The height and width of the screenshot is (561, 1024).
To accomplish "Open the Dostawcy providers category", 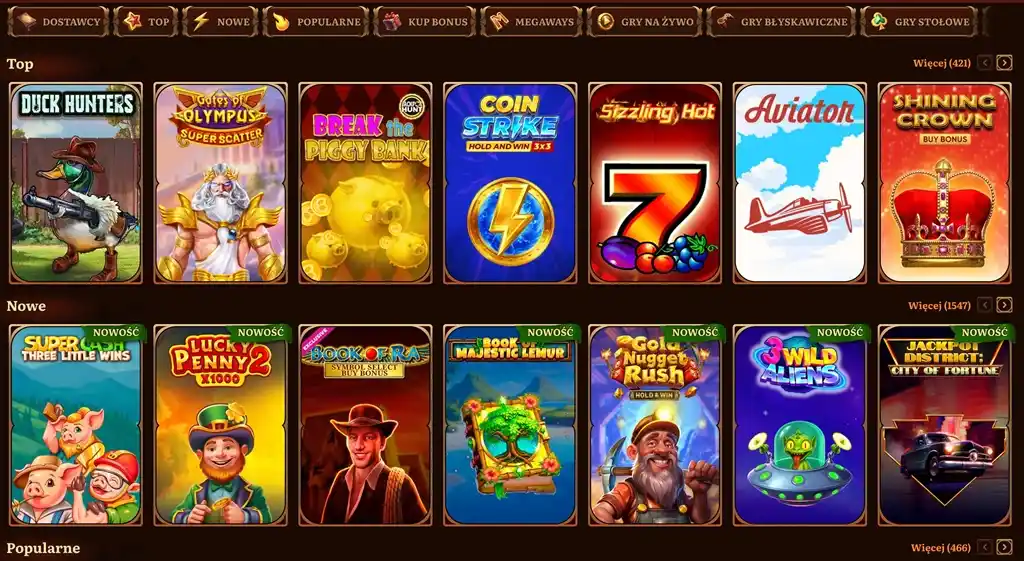I will (58, 22).
